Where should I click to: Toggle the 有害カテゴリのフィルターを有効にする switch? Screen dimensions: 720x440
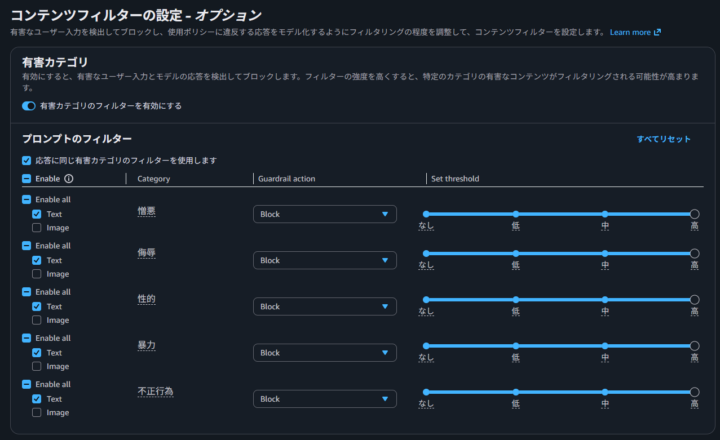coord(29,105)
